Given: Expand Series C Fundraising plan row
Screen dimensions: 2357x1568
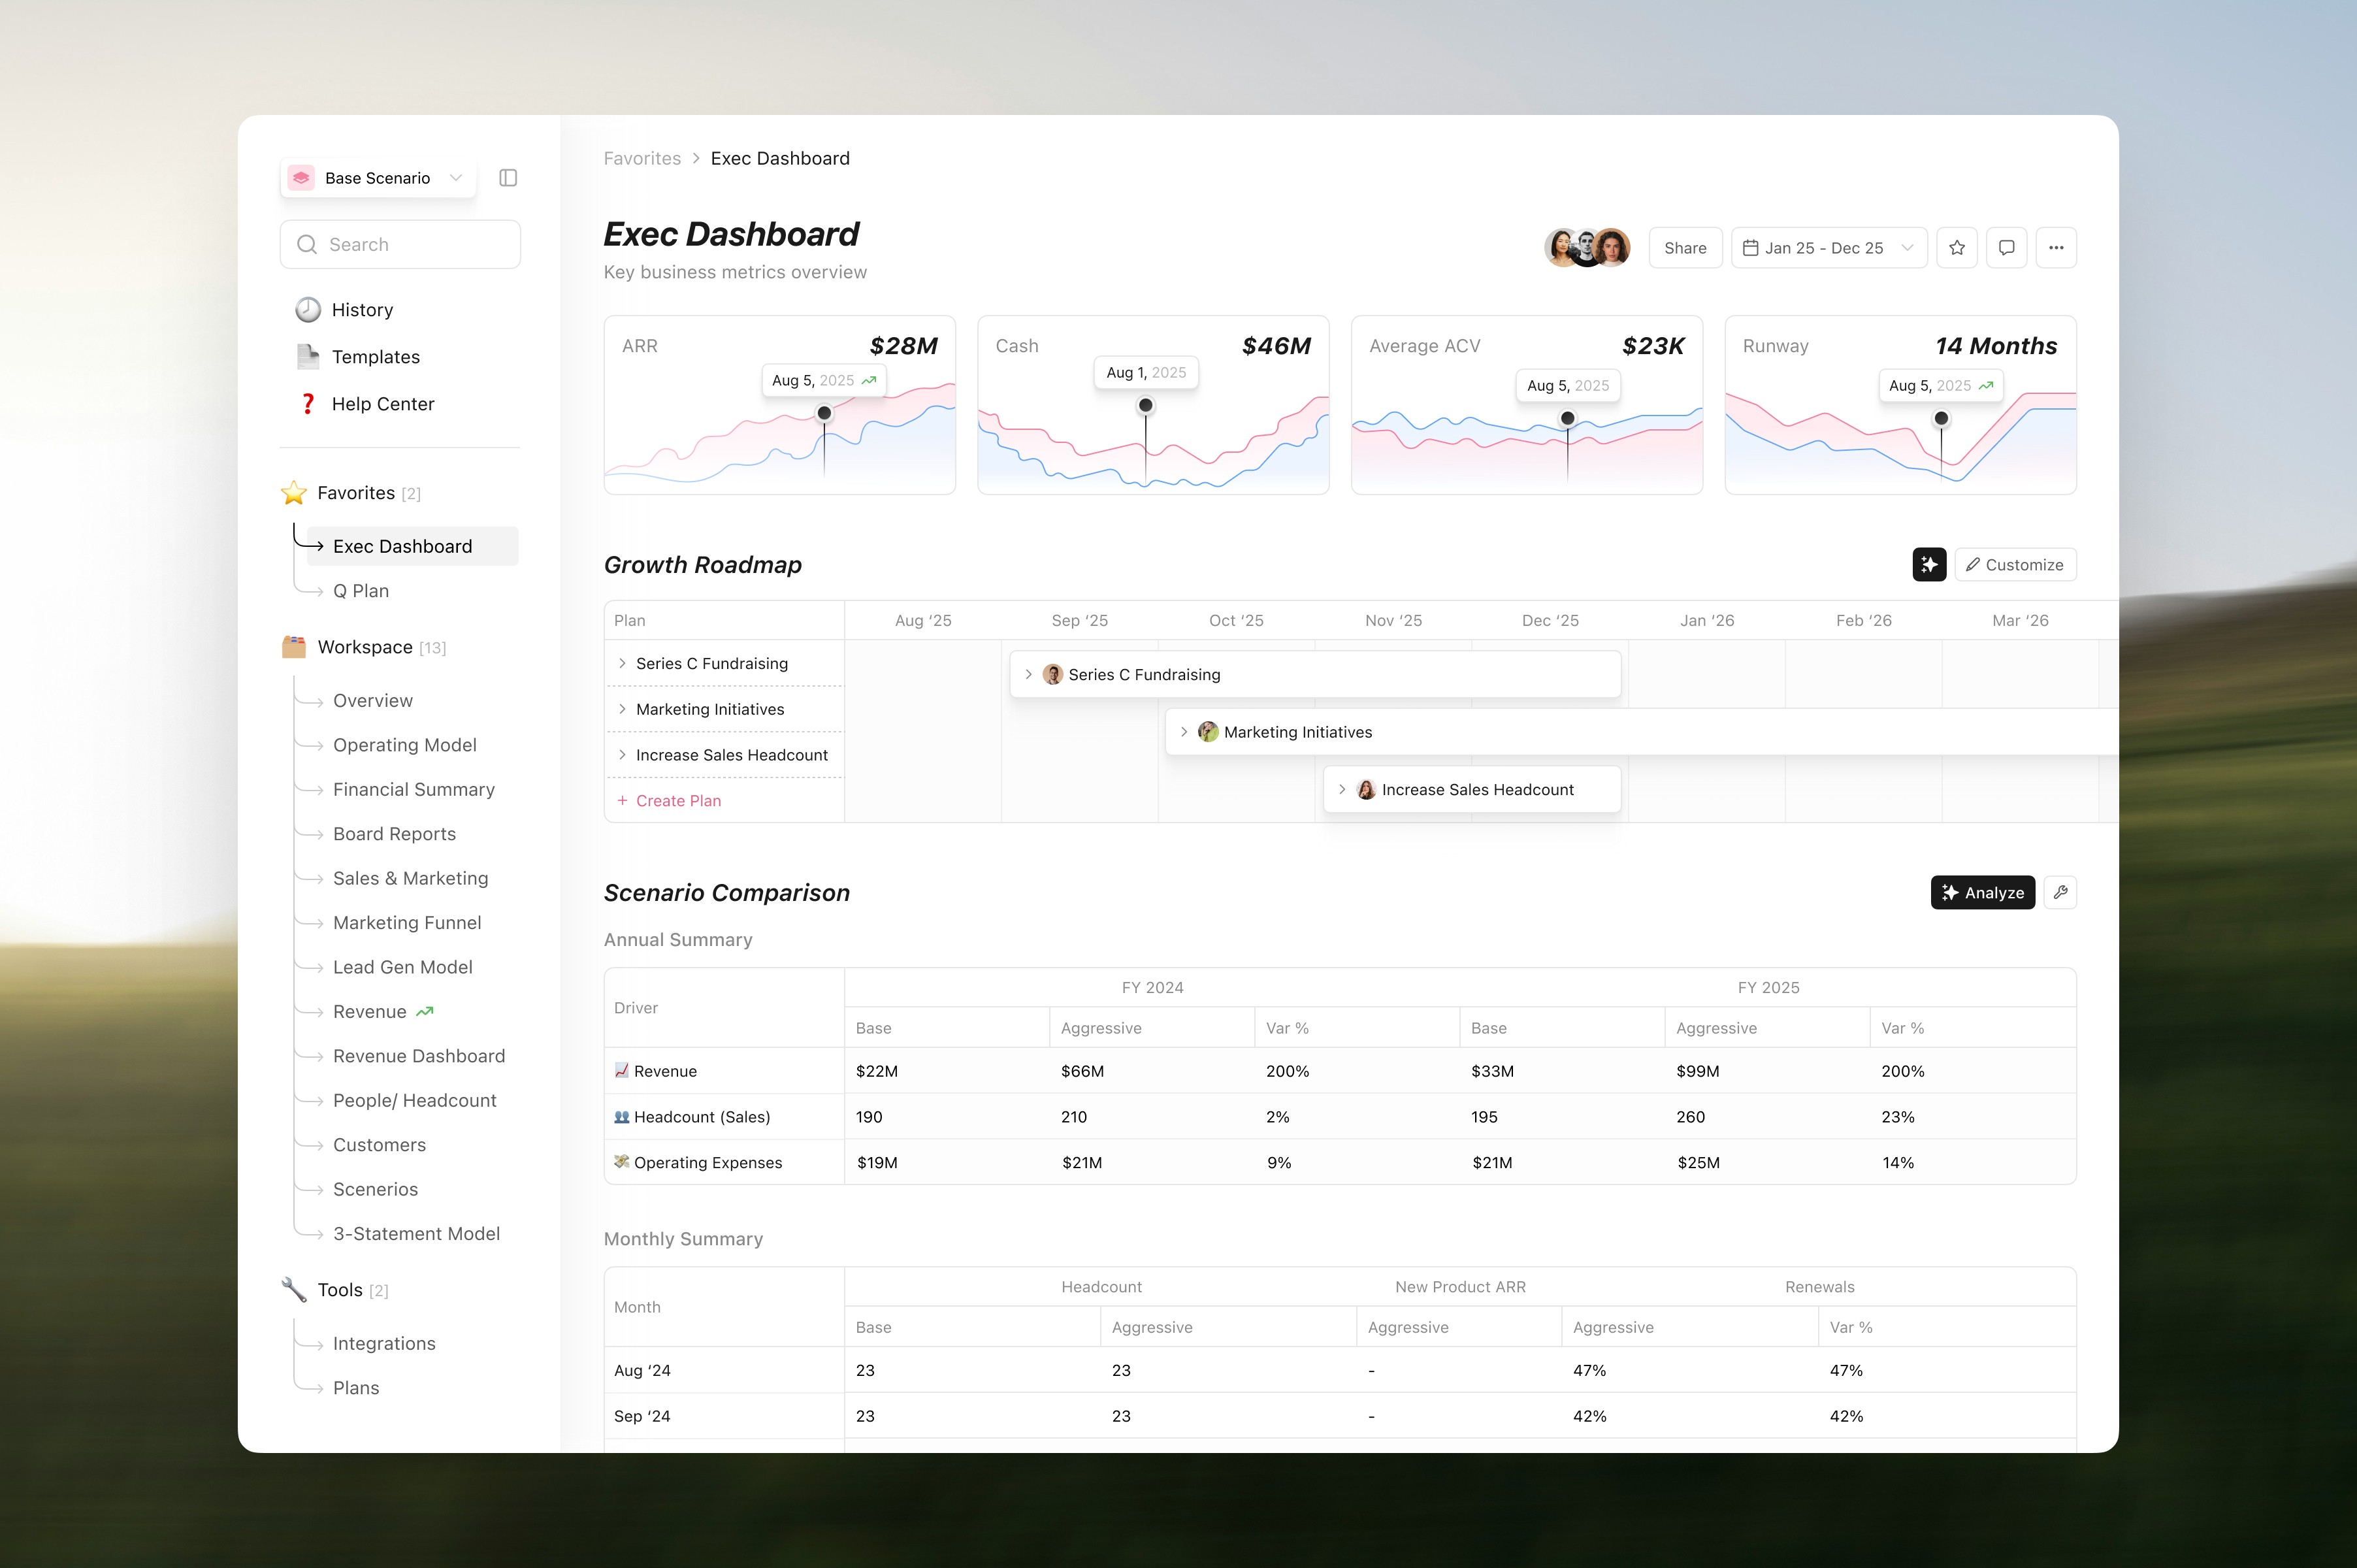Looking at the screenshot, I should click(622, 664).
